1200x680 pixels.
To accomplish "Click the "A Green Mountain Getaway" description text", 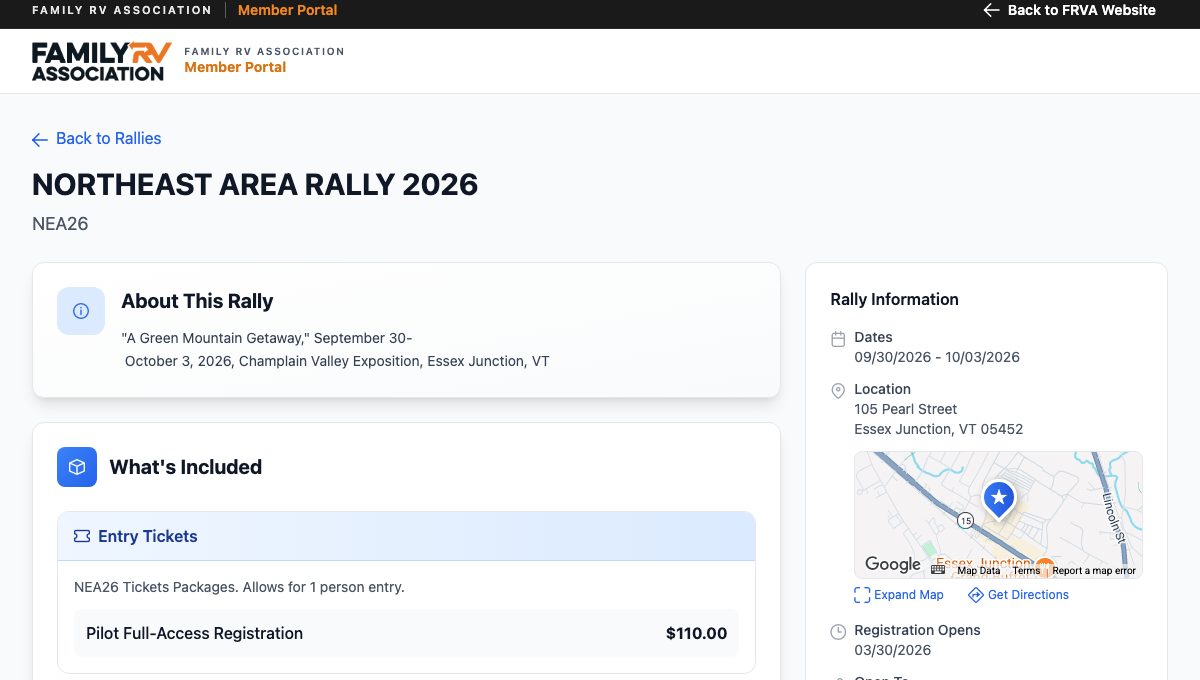I will click(x=335, y=349).
